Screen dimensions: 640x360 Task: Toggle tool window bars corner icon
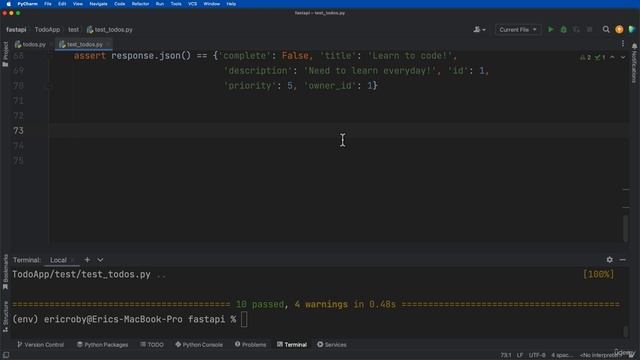tap(6, 355)
